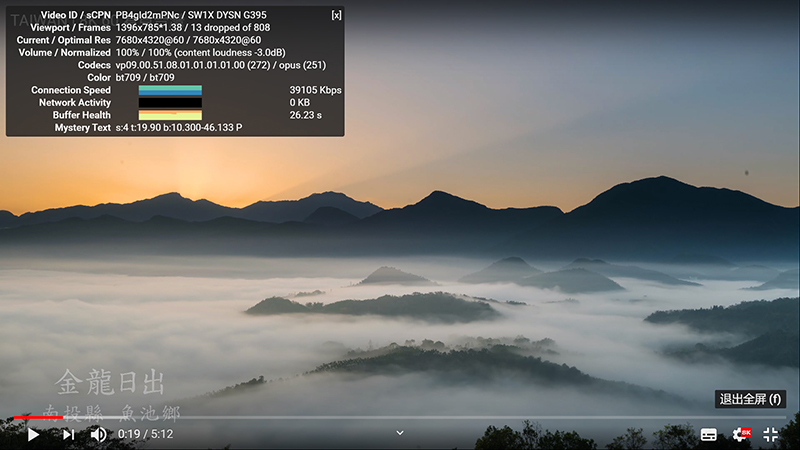Select the Video ID PB4gld2mPNc text
This screenshot has height=450, width=800.
click(x=147, y=15)
